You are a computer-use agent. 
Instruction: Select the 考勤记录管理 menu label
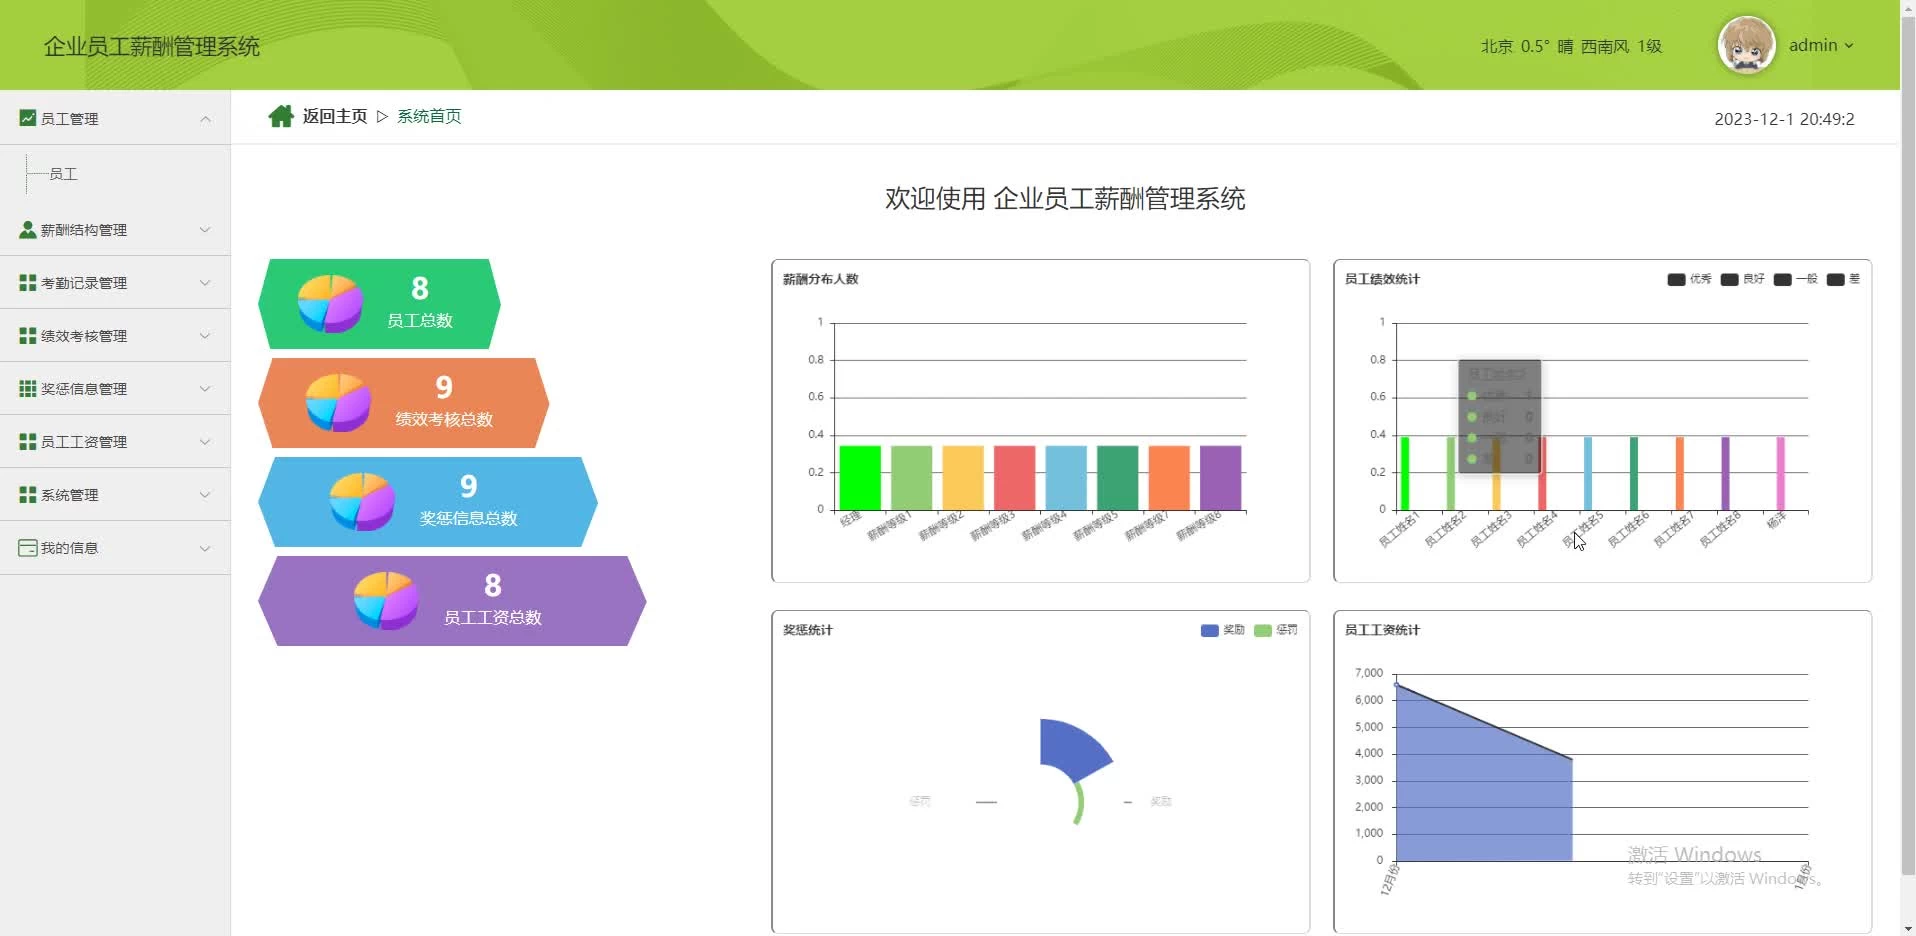(84, 283)
